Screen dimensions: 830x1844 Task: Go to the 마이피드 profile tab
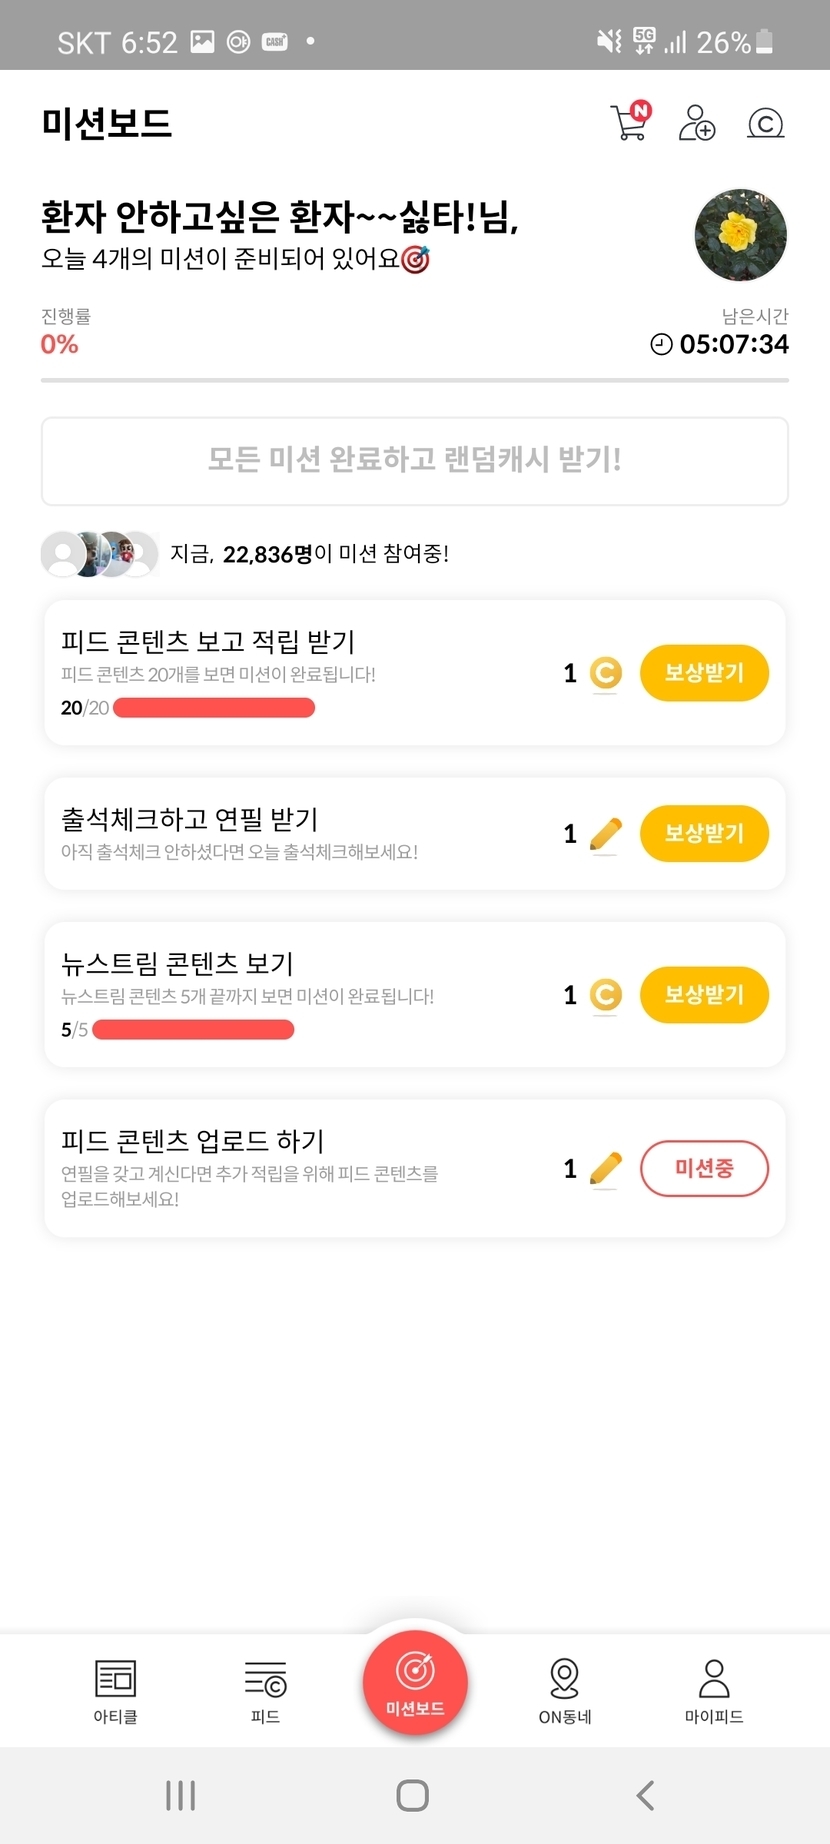click(714, 1691)
